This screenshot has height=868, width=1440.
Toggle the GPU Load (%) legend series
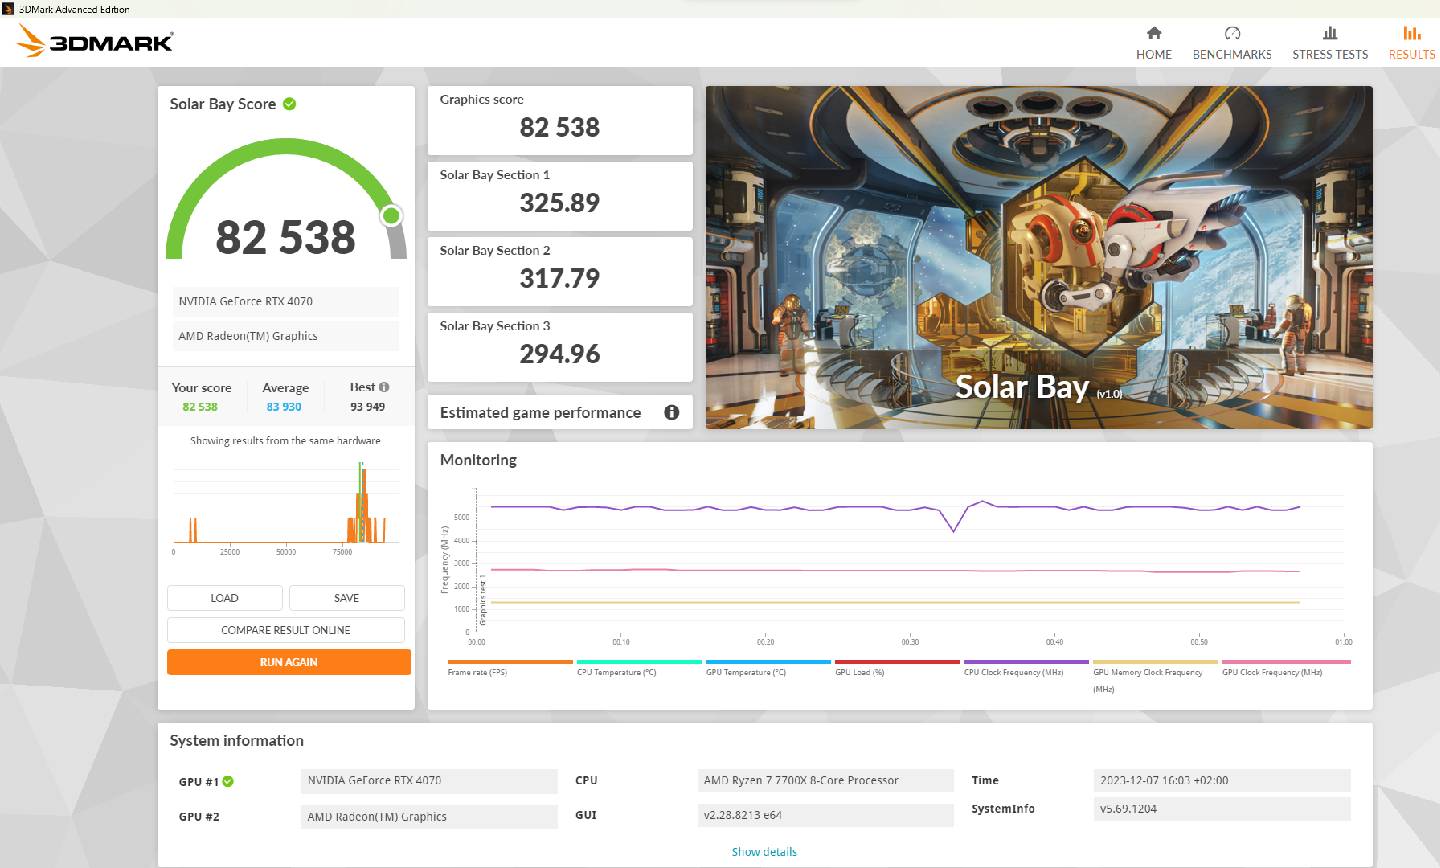click(x=859, y=672)
